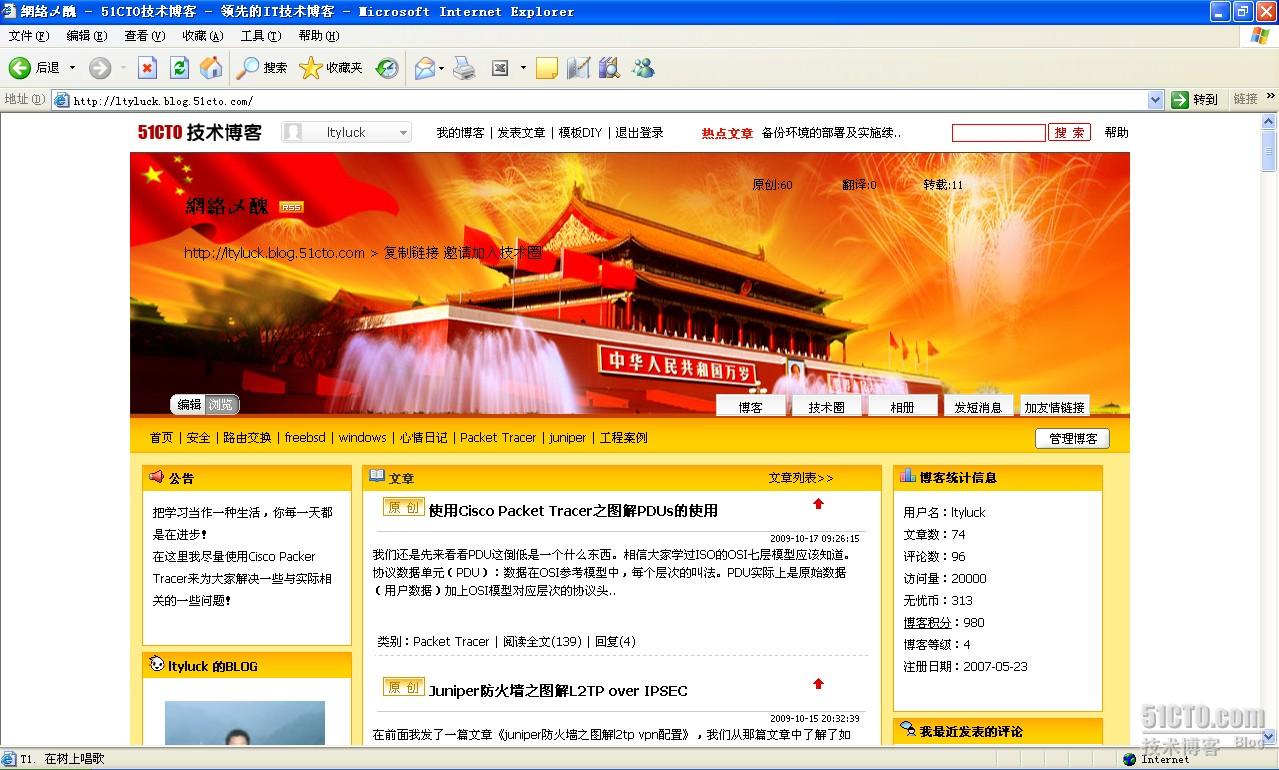Refresh the page with the green arrows icon
The height and width of the screenshot is (770, 1279).
(179, 68)
